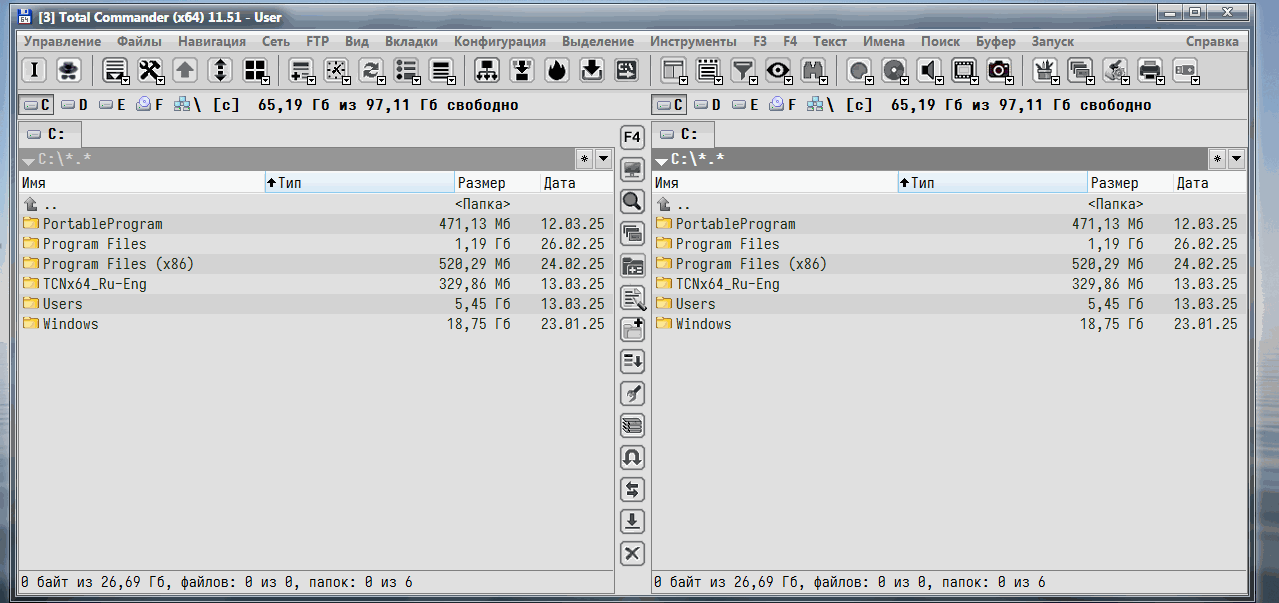
Task: Switch left panel to optical drive F
Action: 150,105
